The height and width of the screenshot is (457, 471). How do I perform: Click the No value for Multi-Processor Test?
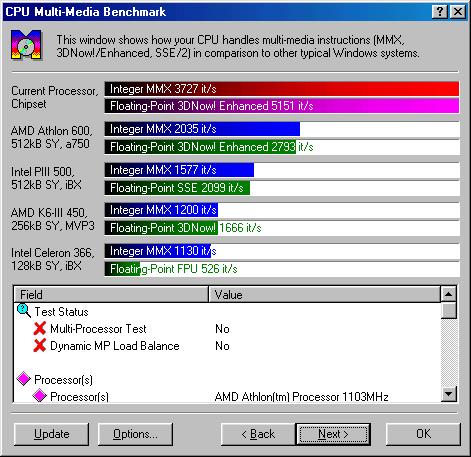coord(222,329)
